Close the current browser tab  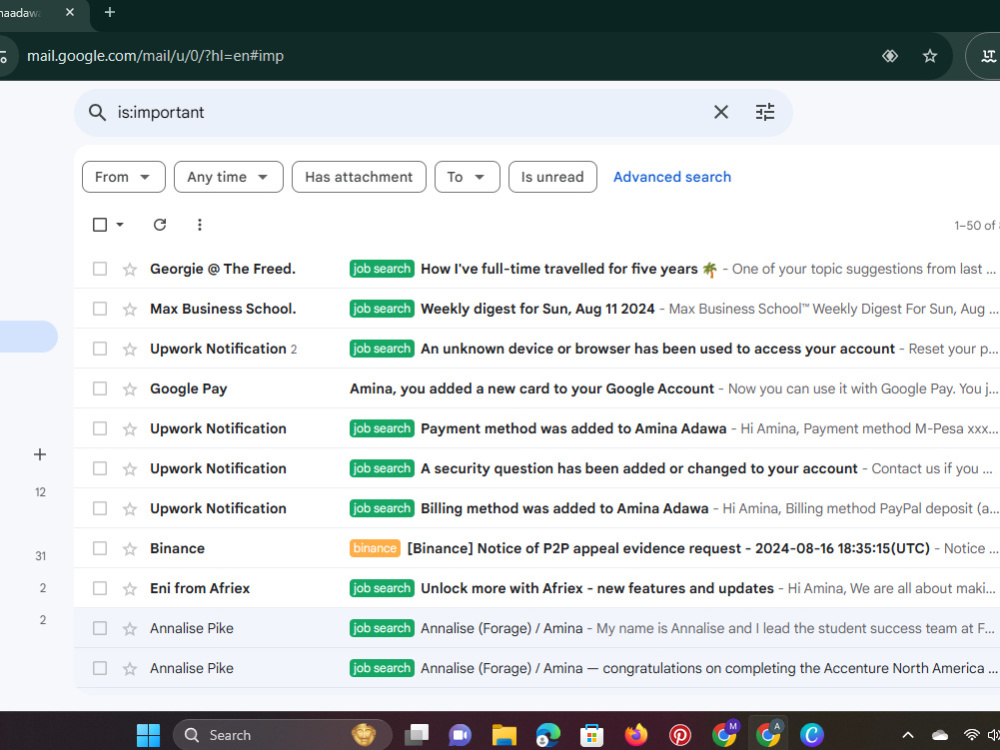pos(70,12)
